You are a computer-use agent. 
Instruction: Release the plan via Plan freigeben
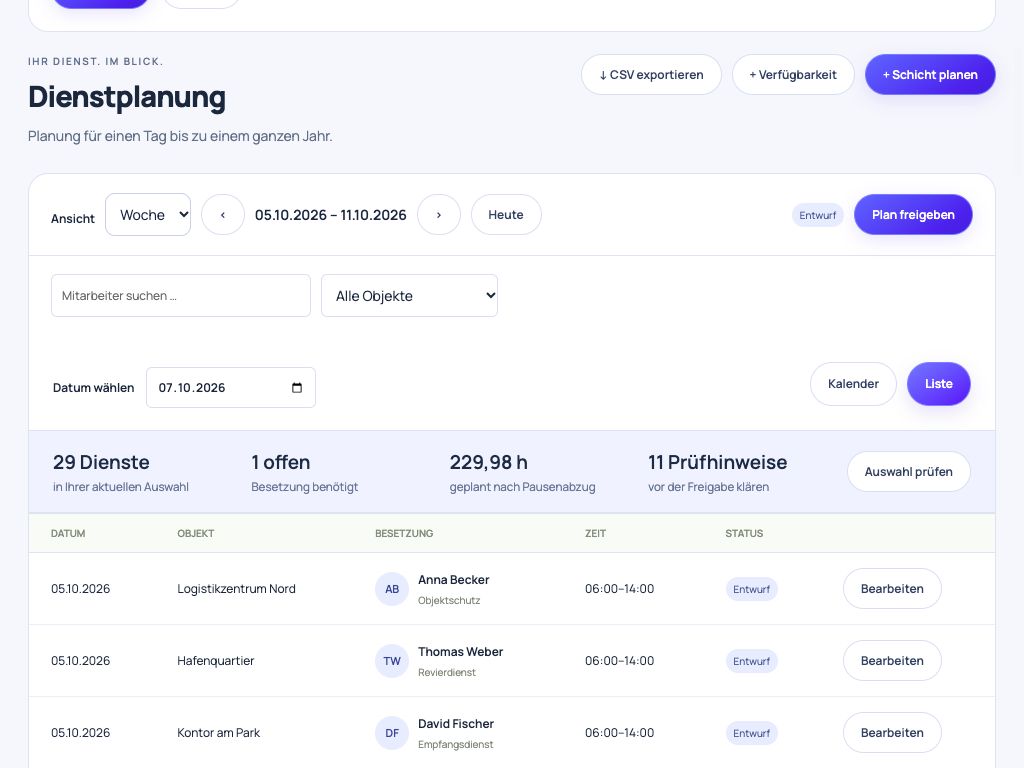pos(913,215)
